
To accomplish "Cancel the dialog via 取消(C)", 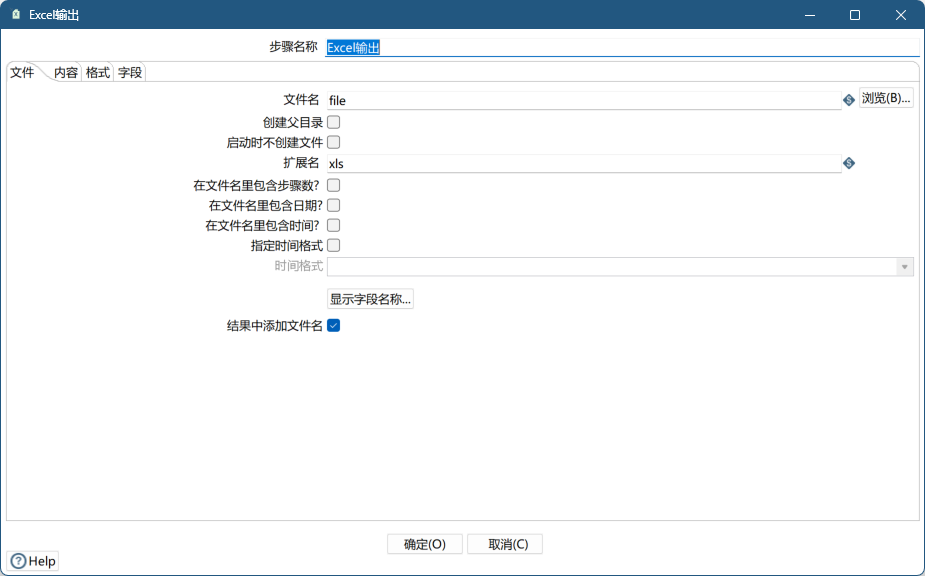I will coord(504,543).
